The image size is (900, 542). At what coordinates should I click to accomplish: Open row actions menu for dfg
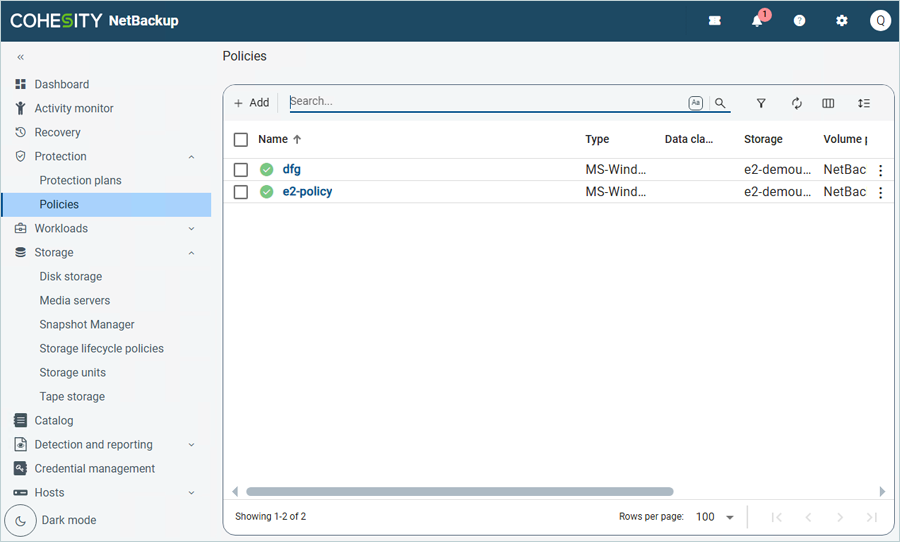click(x=880, y=170)
